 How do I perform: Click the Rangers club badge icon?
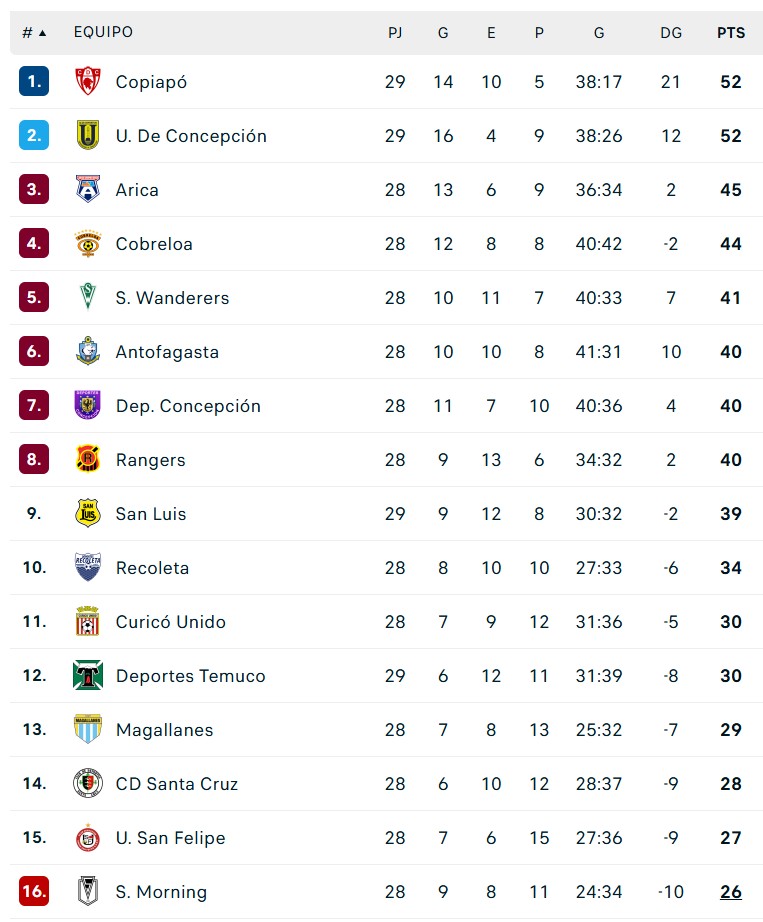[88, 460]
